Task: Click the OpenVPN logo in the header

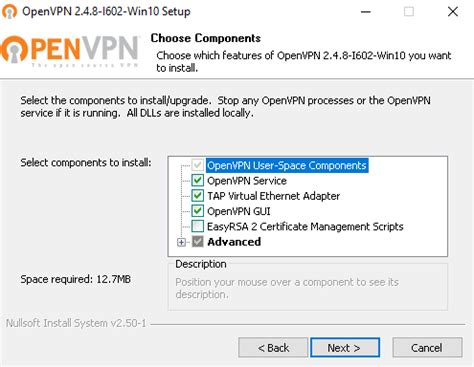Action: [x=70, y=51]
